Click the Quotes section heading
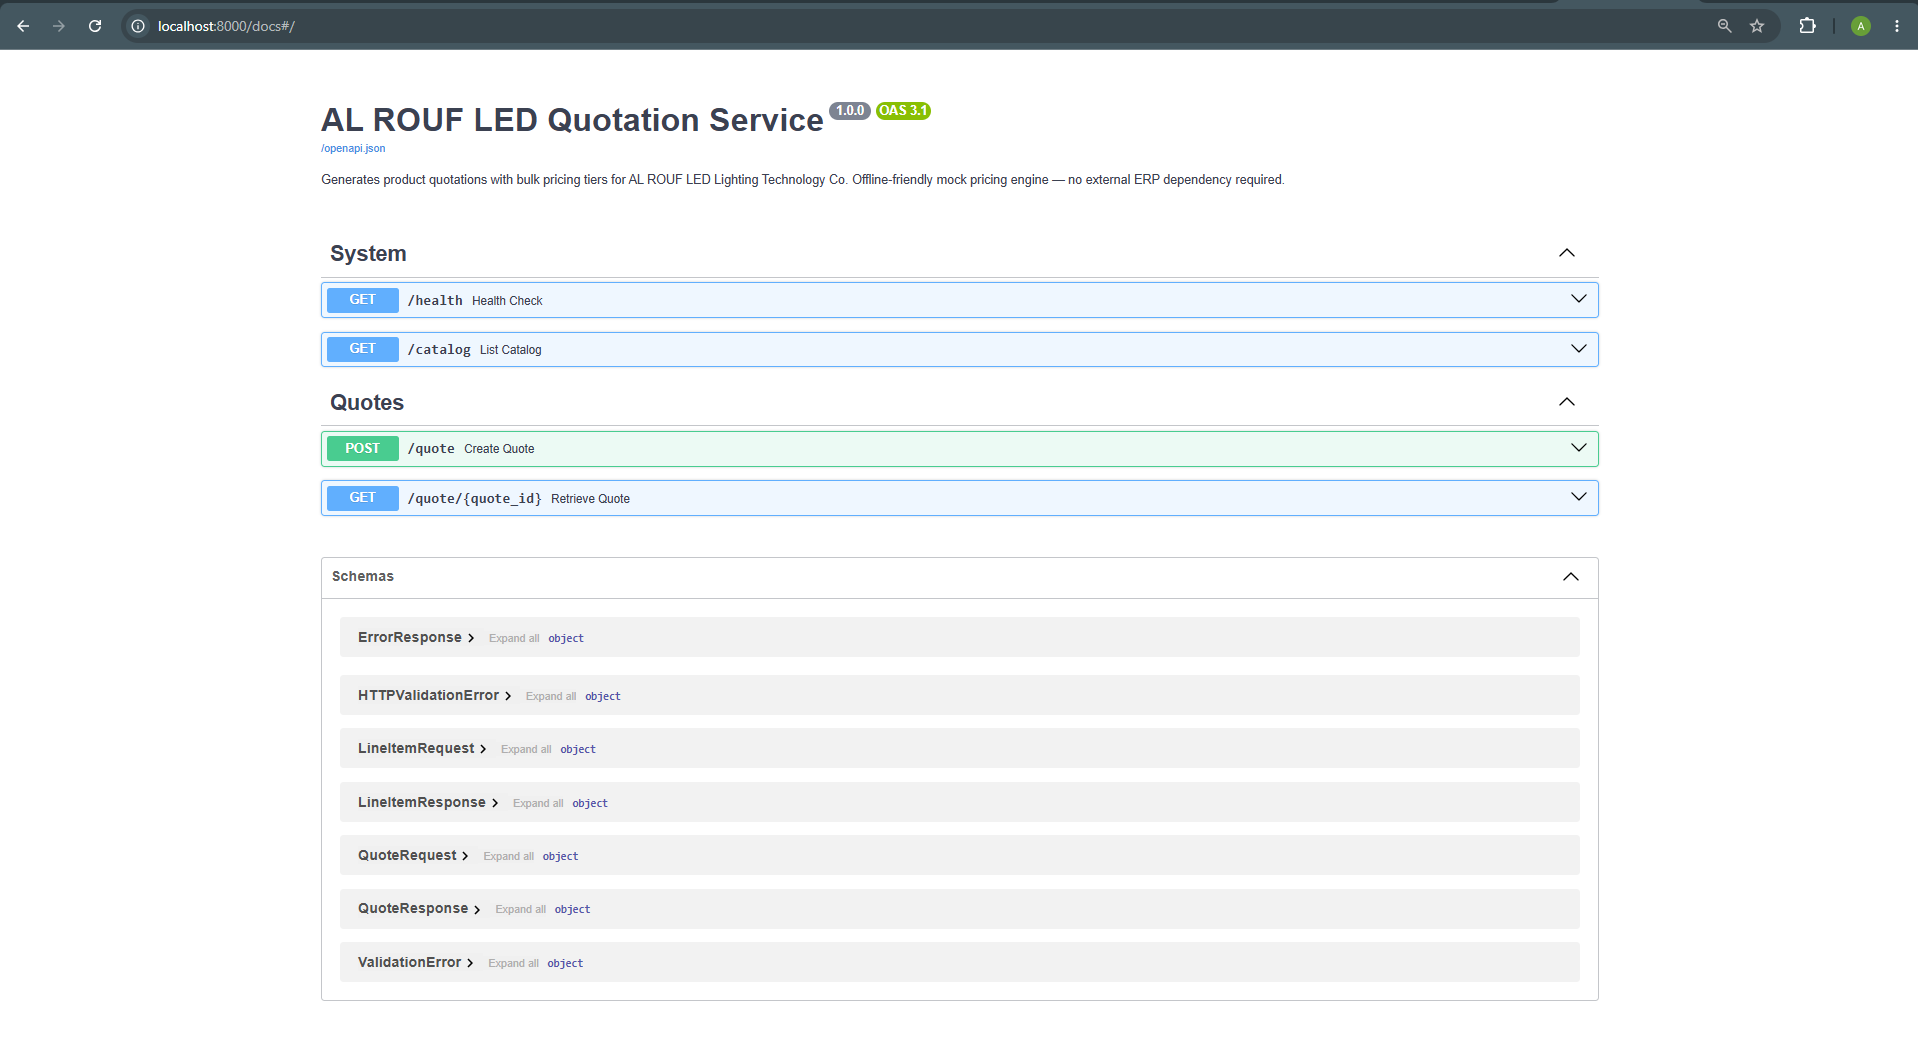The image size is (1918, 1041). click(367, 403)
